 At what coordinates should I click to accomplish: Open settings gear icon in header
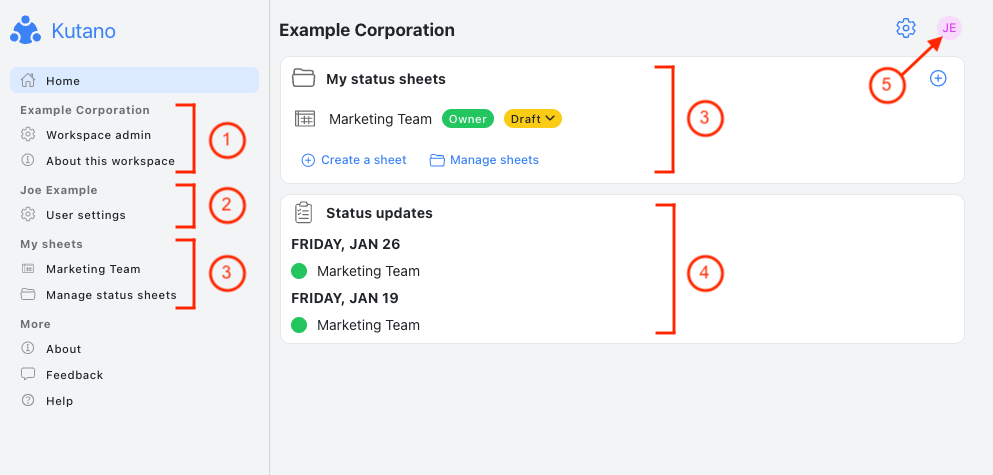tap(906, 28)
